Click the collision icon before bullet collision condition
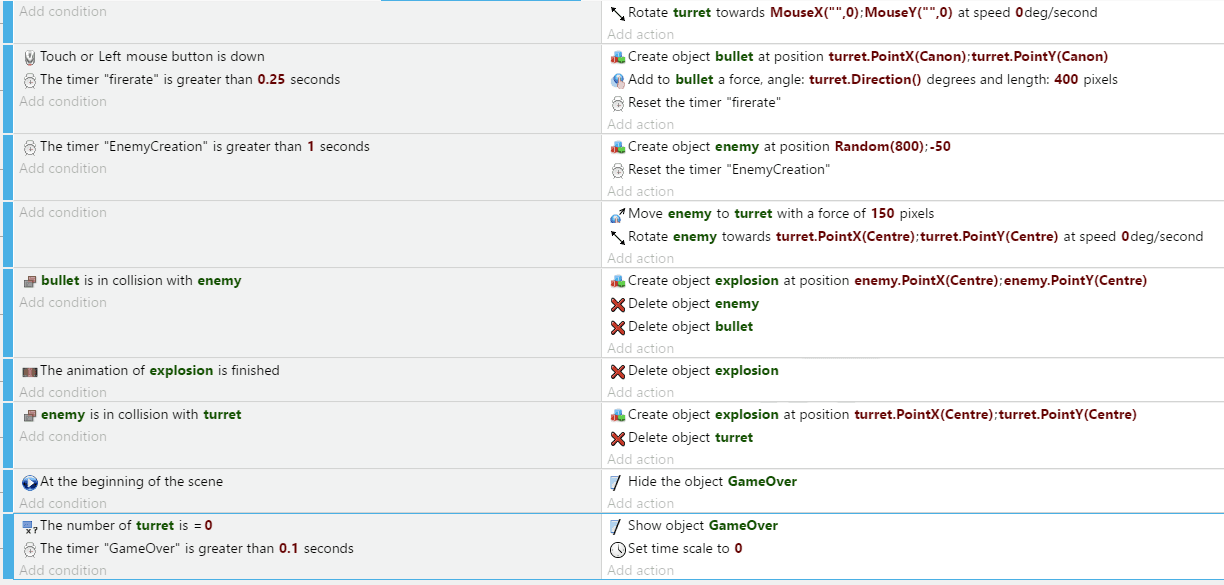This screenshot has width=1224, height=585. coord(29,281)
